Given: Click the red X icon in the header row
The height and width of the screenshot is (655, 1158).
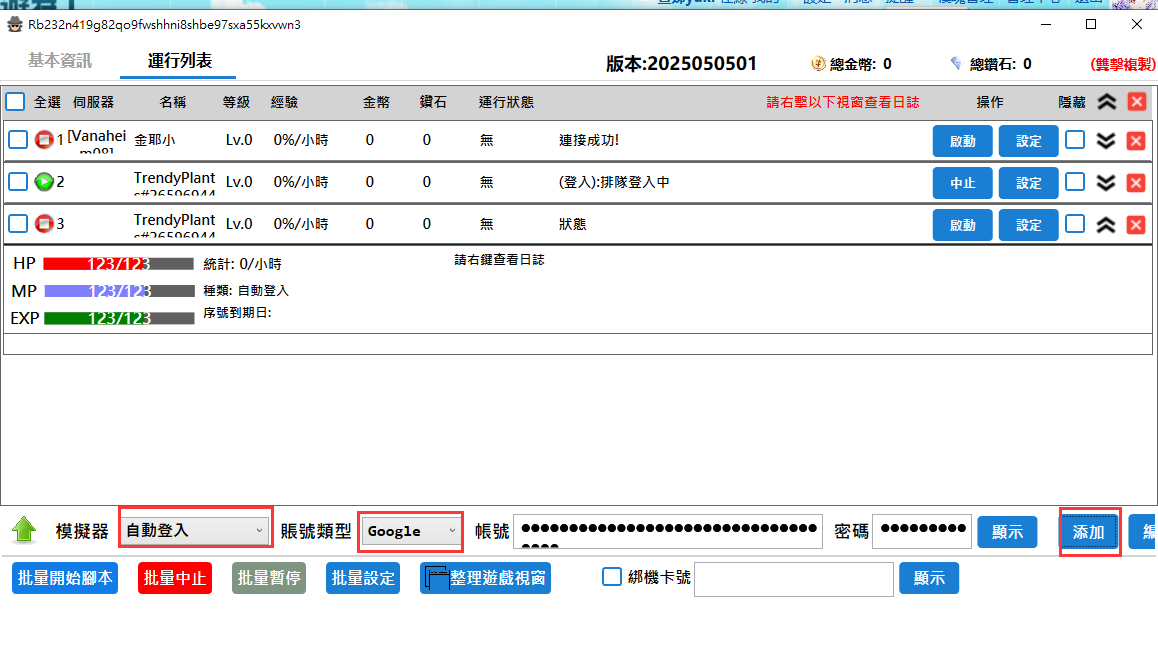Looking at the screenshot, I should pos(1136,102).
